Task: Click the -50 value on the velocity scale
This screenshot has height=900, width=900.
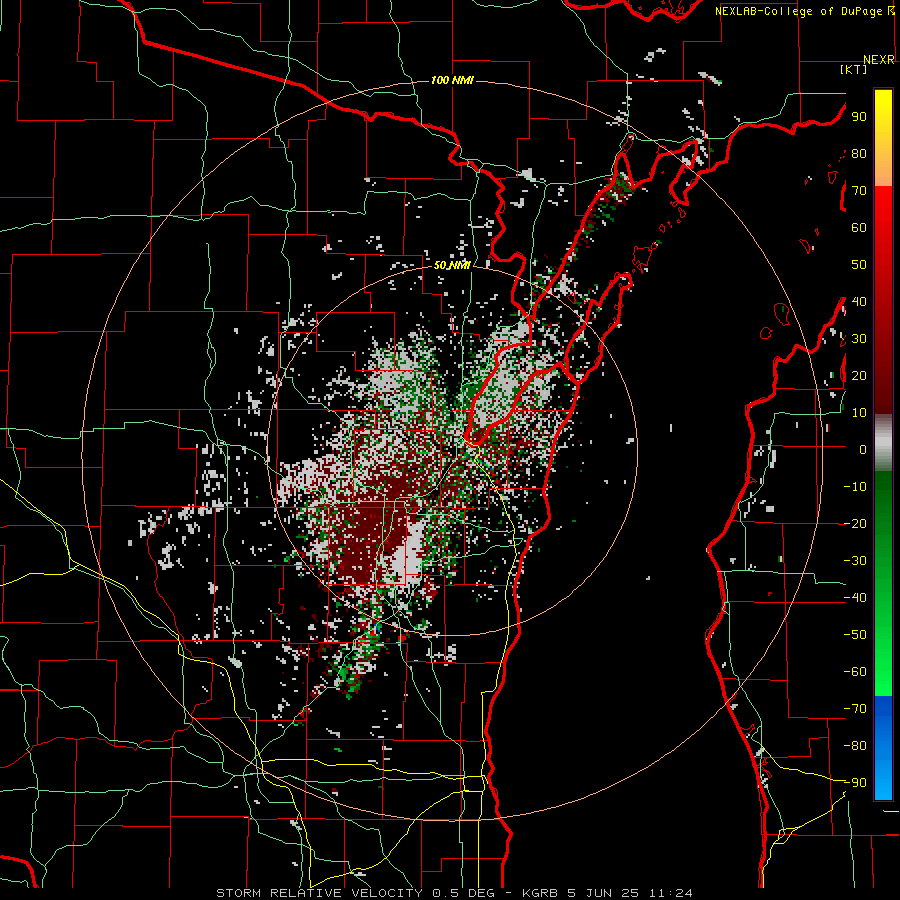Action: click(855, 635)
